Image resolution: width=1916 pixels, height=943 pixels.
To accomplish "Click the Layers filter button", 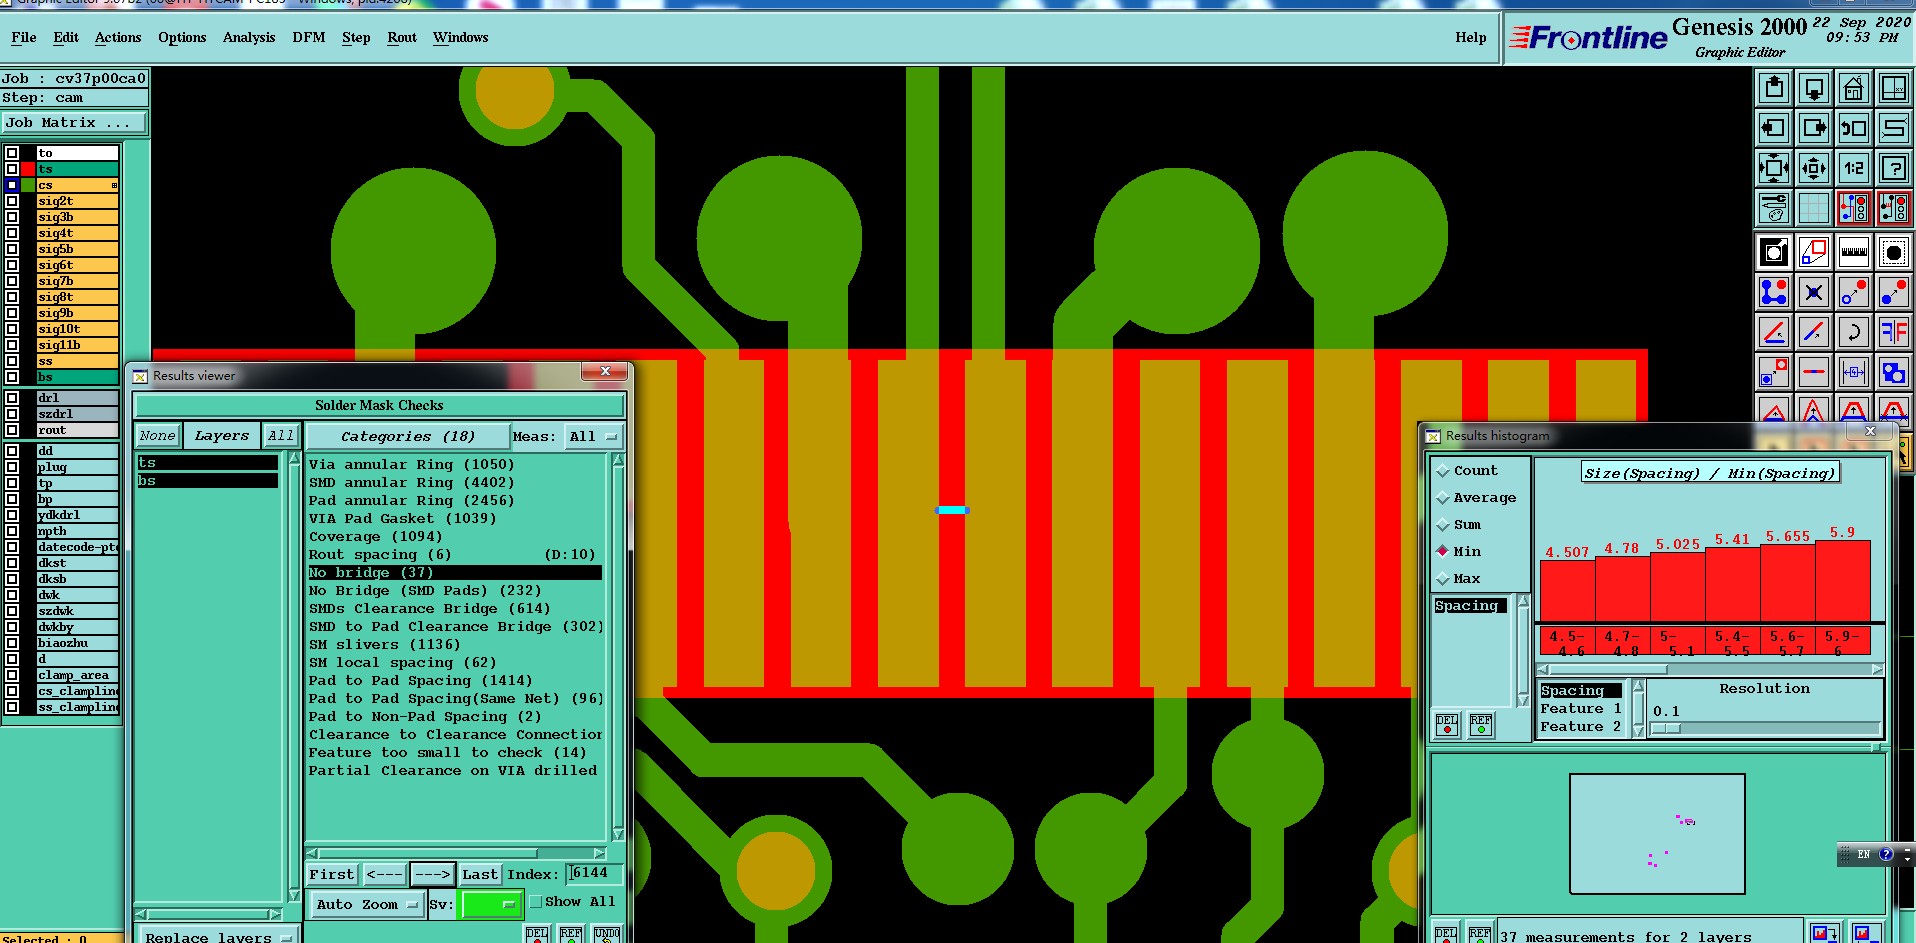I will click(222, 436).
